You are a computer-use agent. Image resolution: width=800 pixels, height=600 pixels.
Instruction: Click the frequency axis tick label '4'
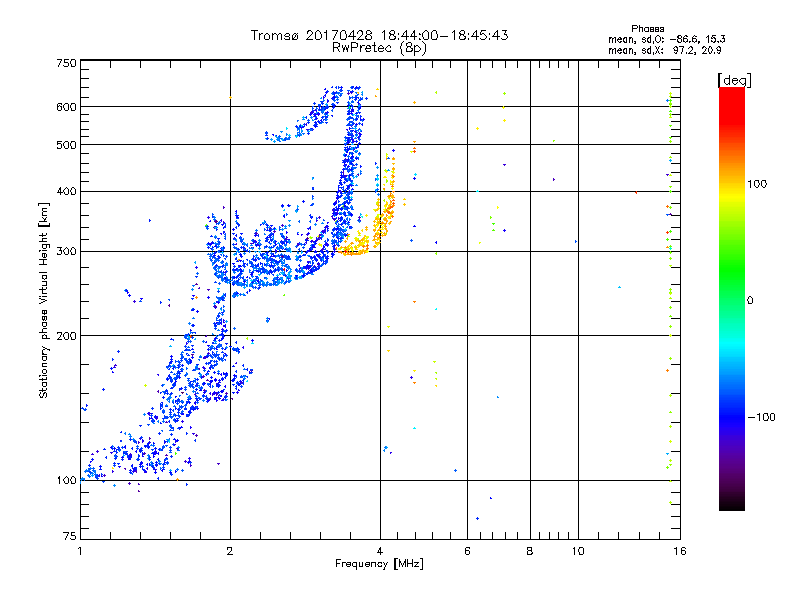click(380, 551)
